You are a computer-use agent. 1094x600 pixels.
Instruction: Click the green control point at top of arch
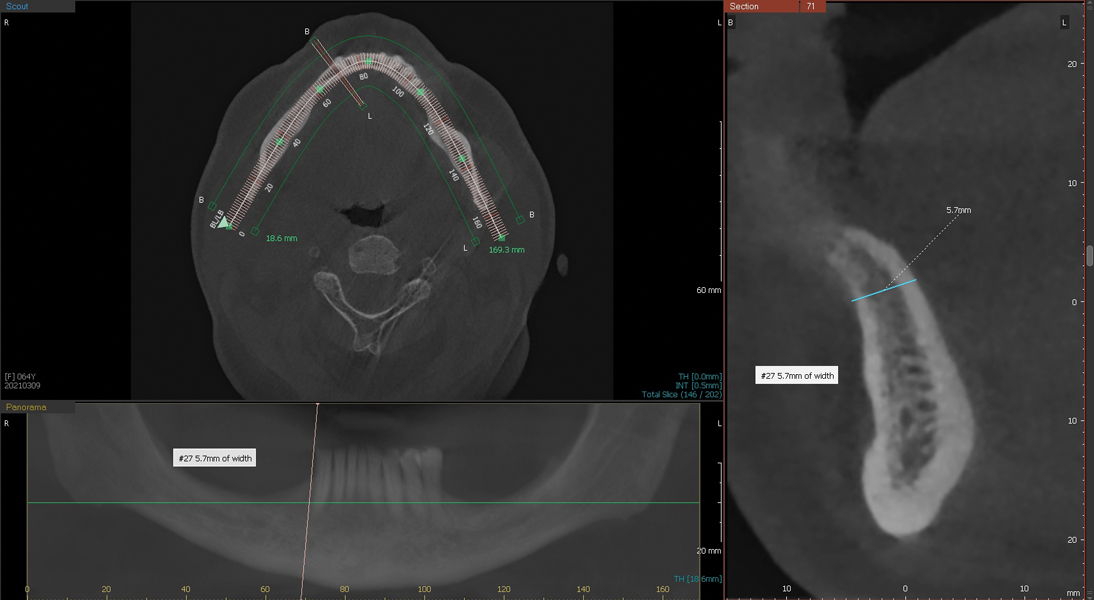[x=368, y=62]
